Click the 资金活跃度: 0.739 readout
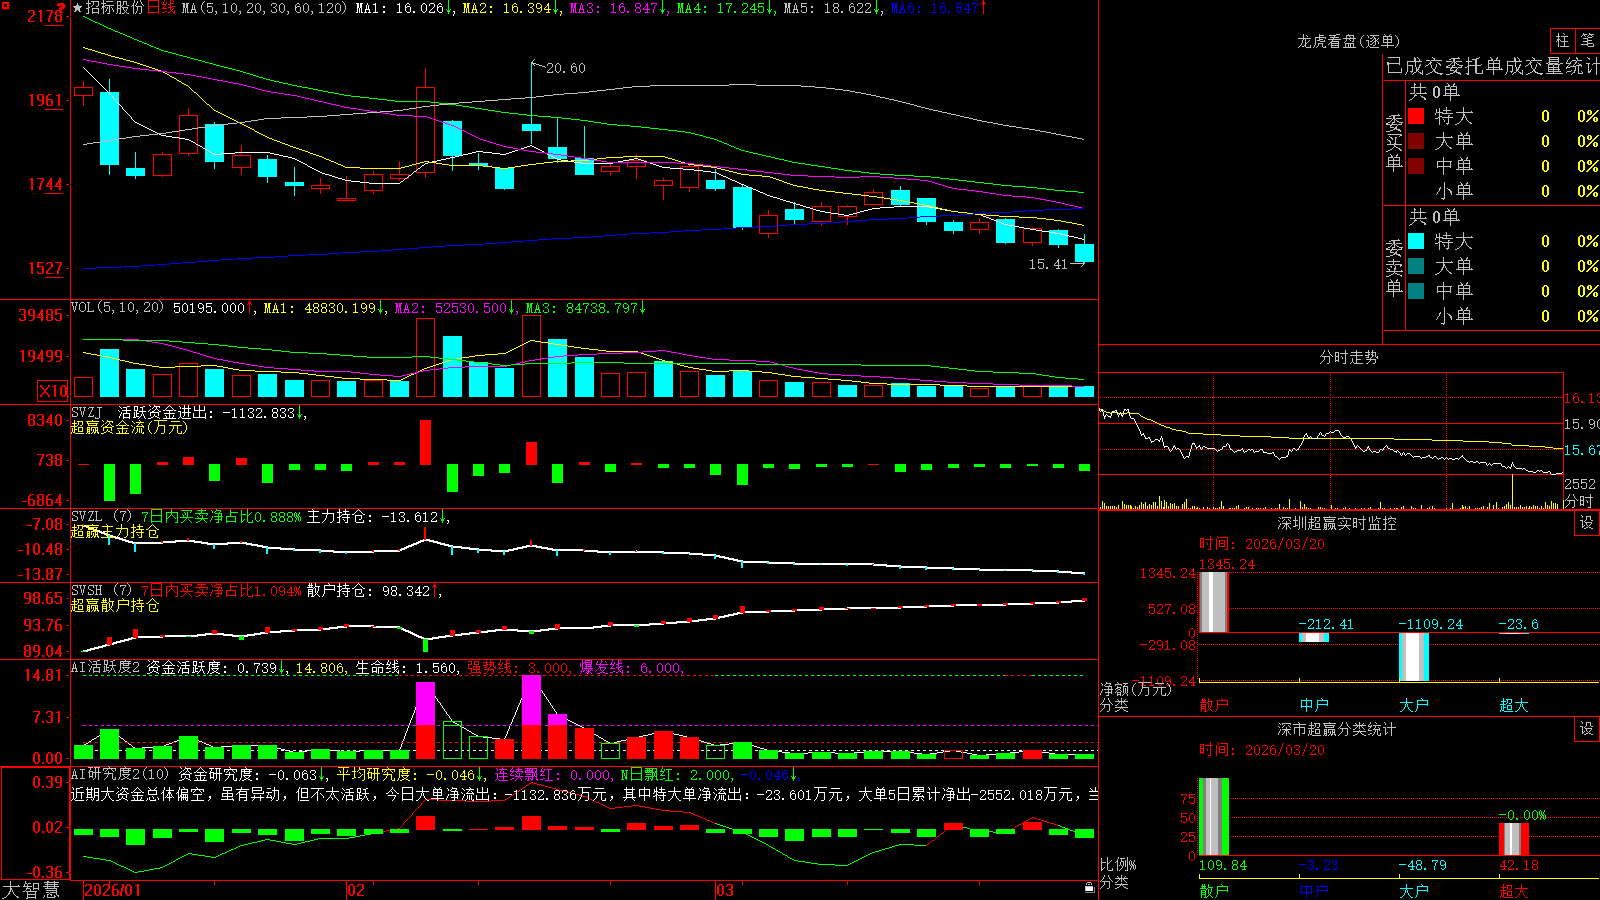This screenshot has height=900, width=1600. point(217,668)
